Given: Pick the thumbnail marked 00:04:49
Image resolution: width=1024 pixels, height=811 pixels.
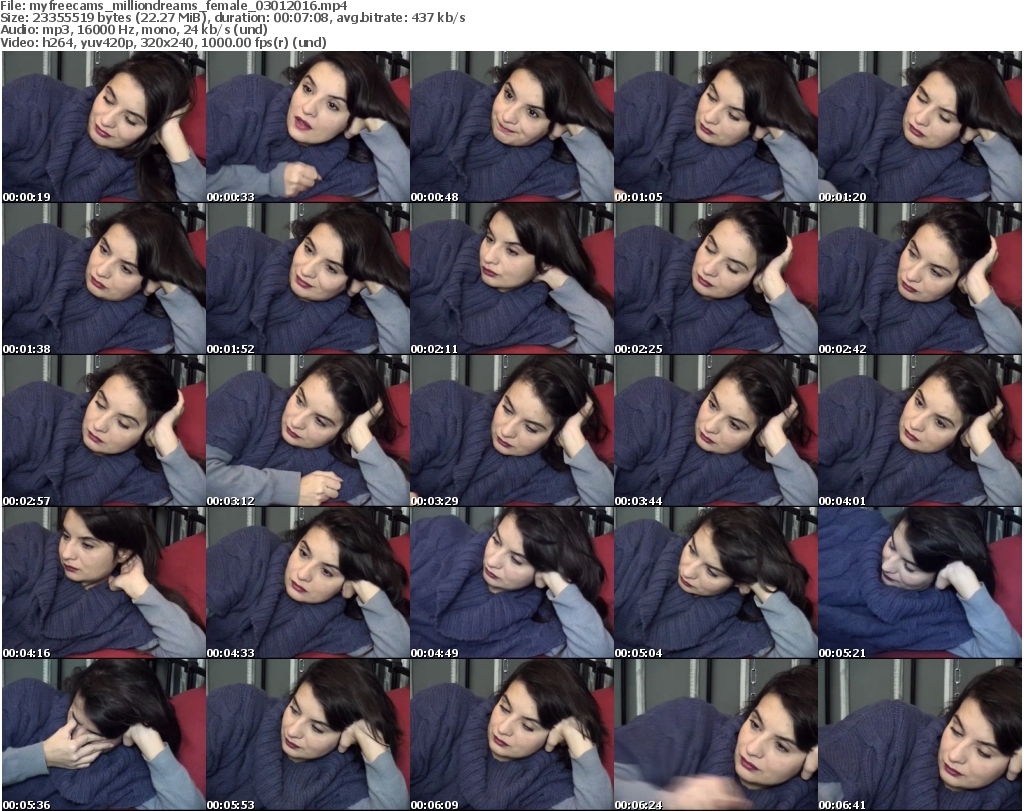Looking at the screenshot, I should [512, 582].
